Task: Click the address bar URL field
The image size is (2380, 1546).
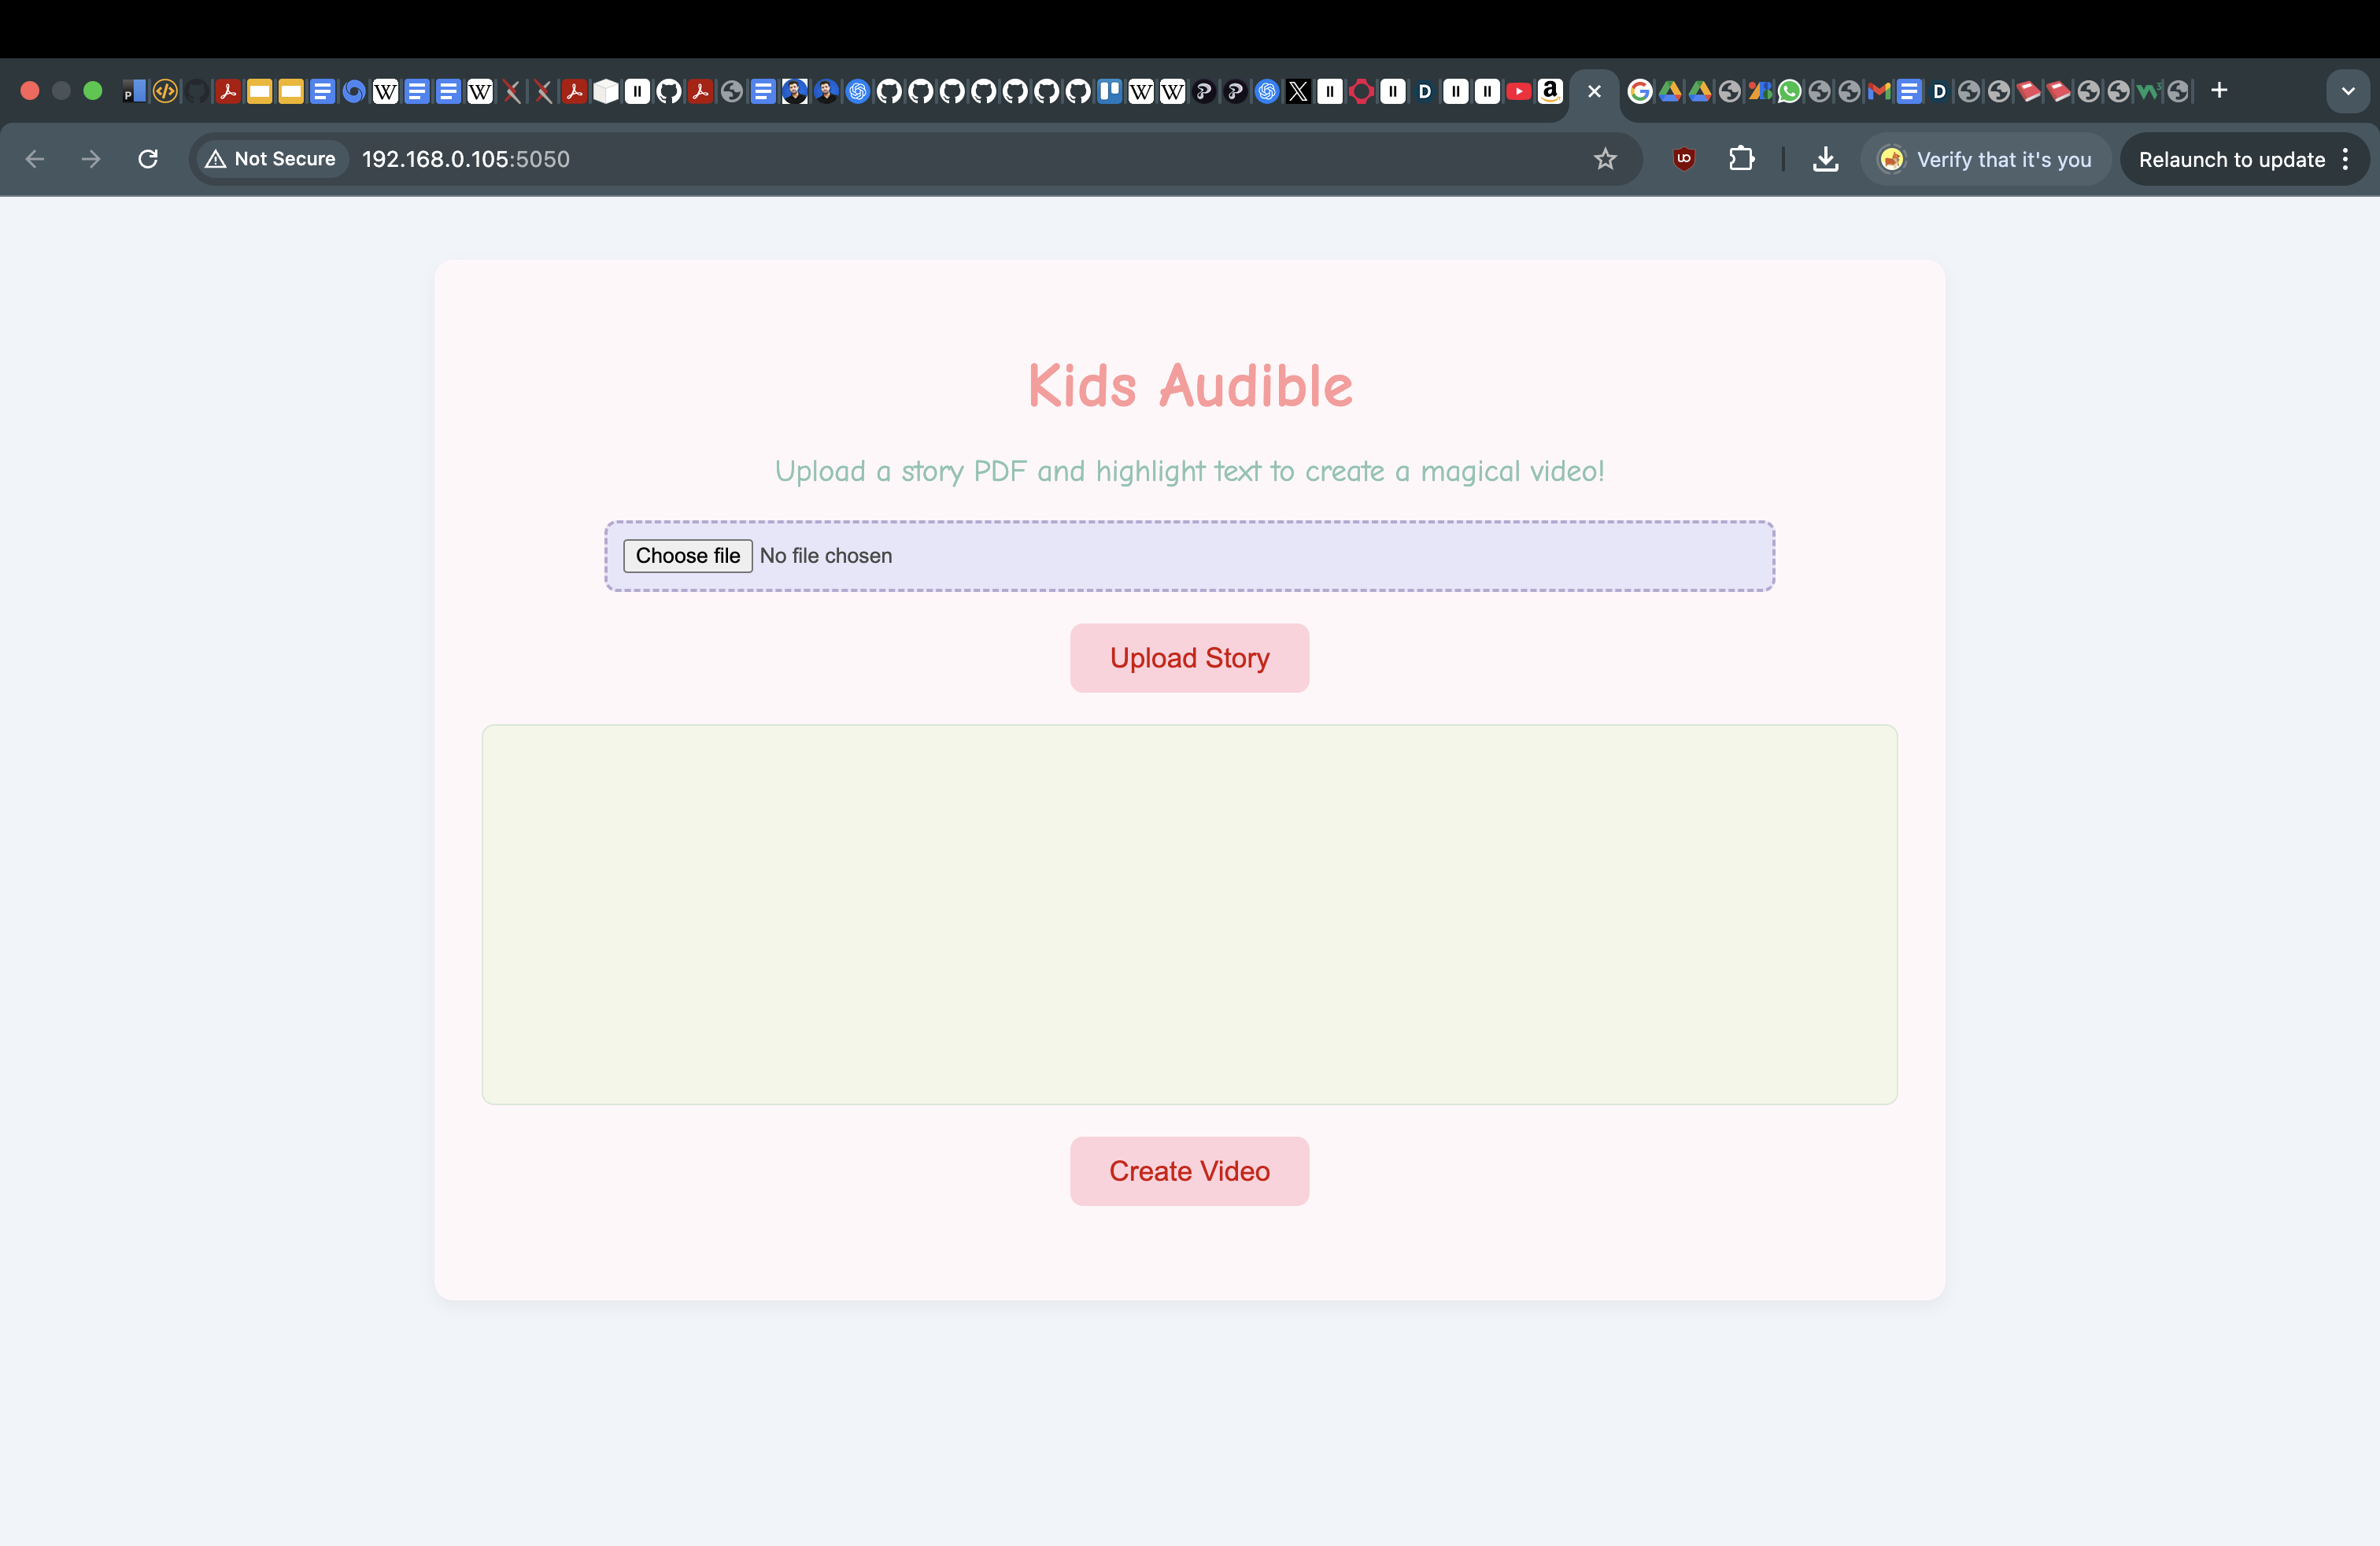Action: coord(900,159)
